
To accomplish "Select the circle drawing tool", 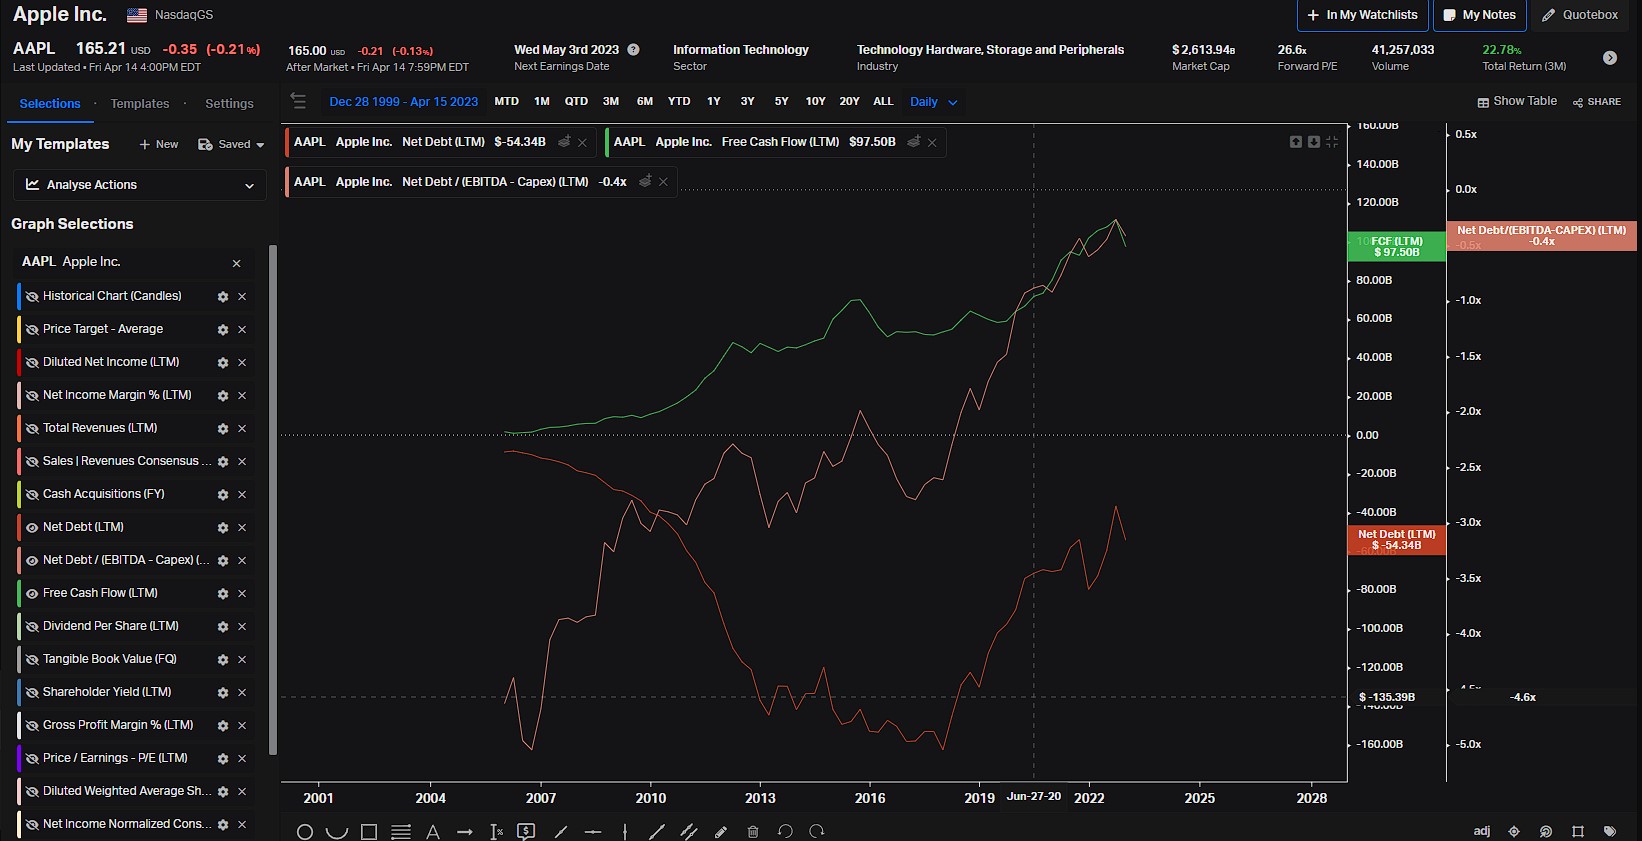I will click(x=305, y=831).
